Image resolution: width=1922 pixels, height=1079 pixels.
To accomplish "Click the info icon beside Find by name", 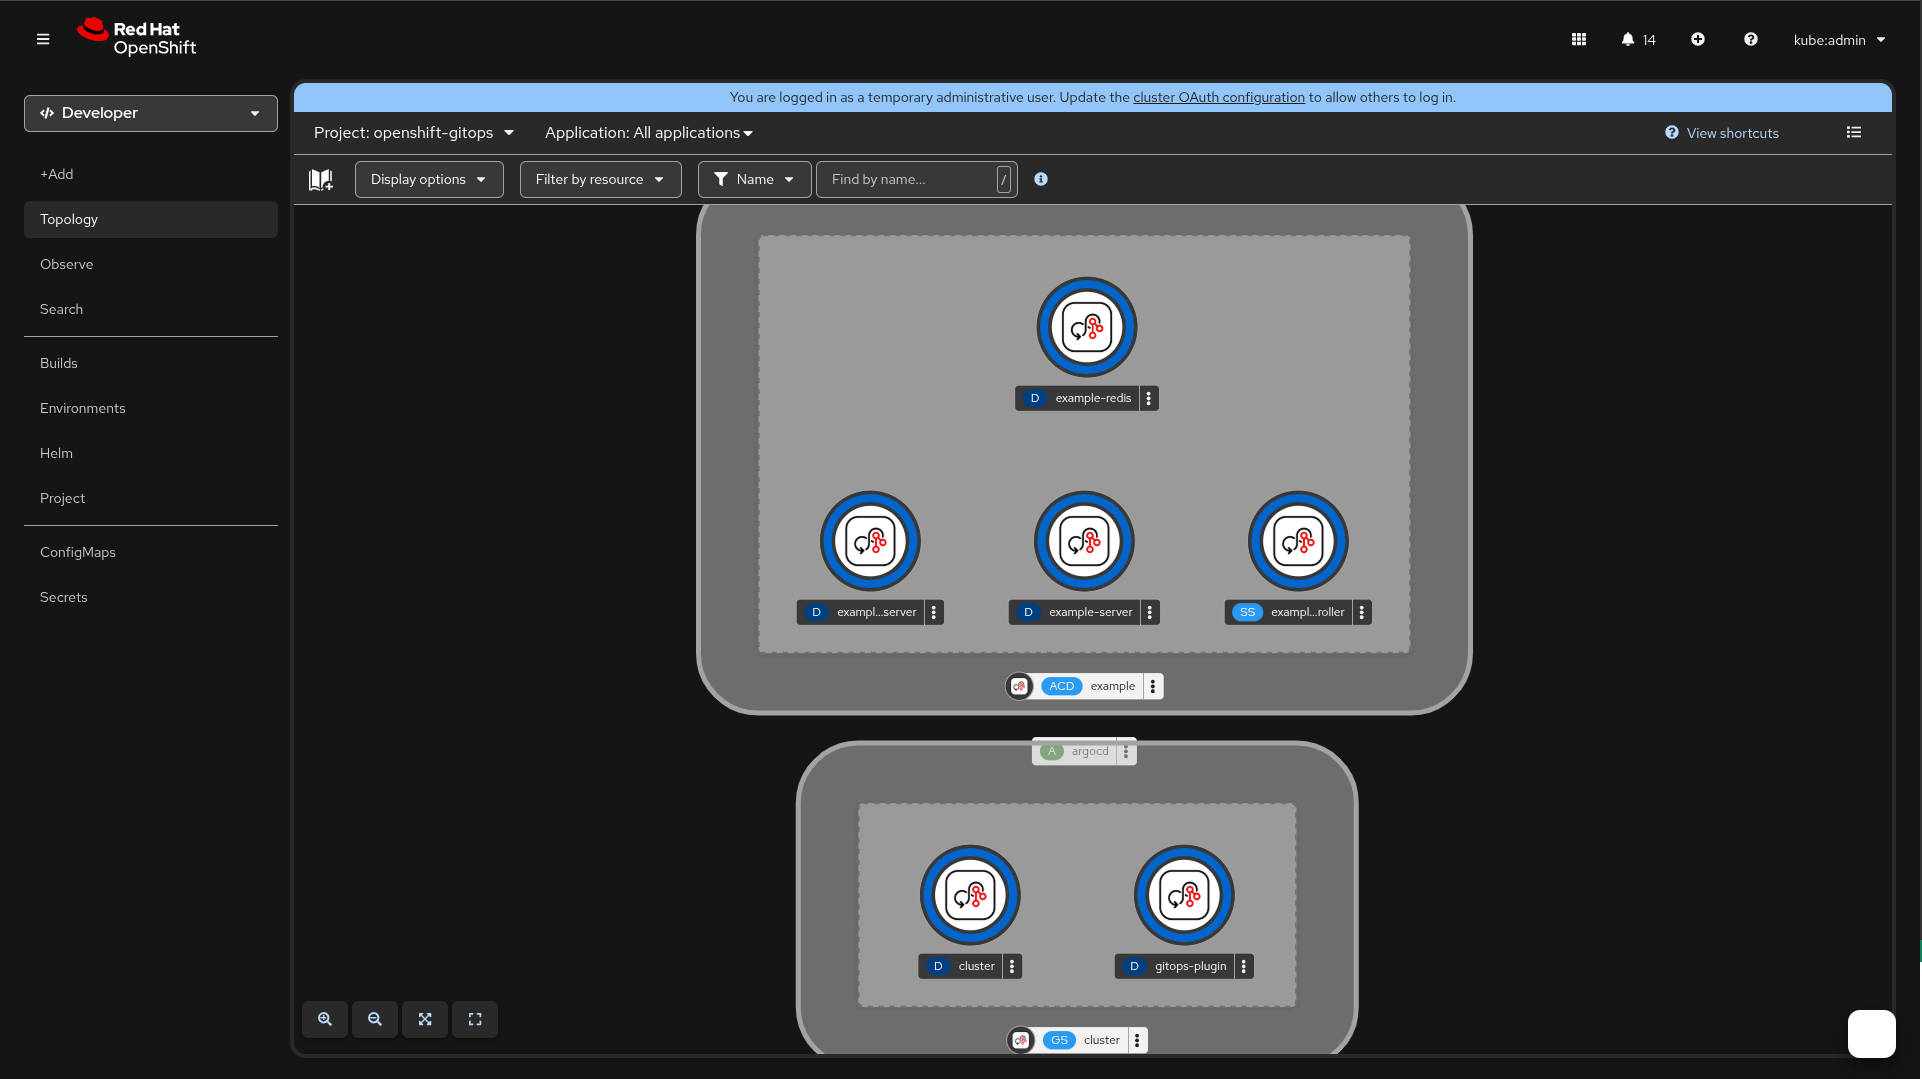I will (1041, 179).
